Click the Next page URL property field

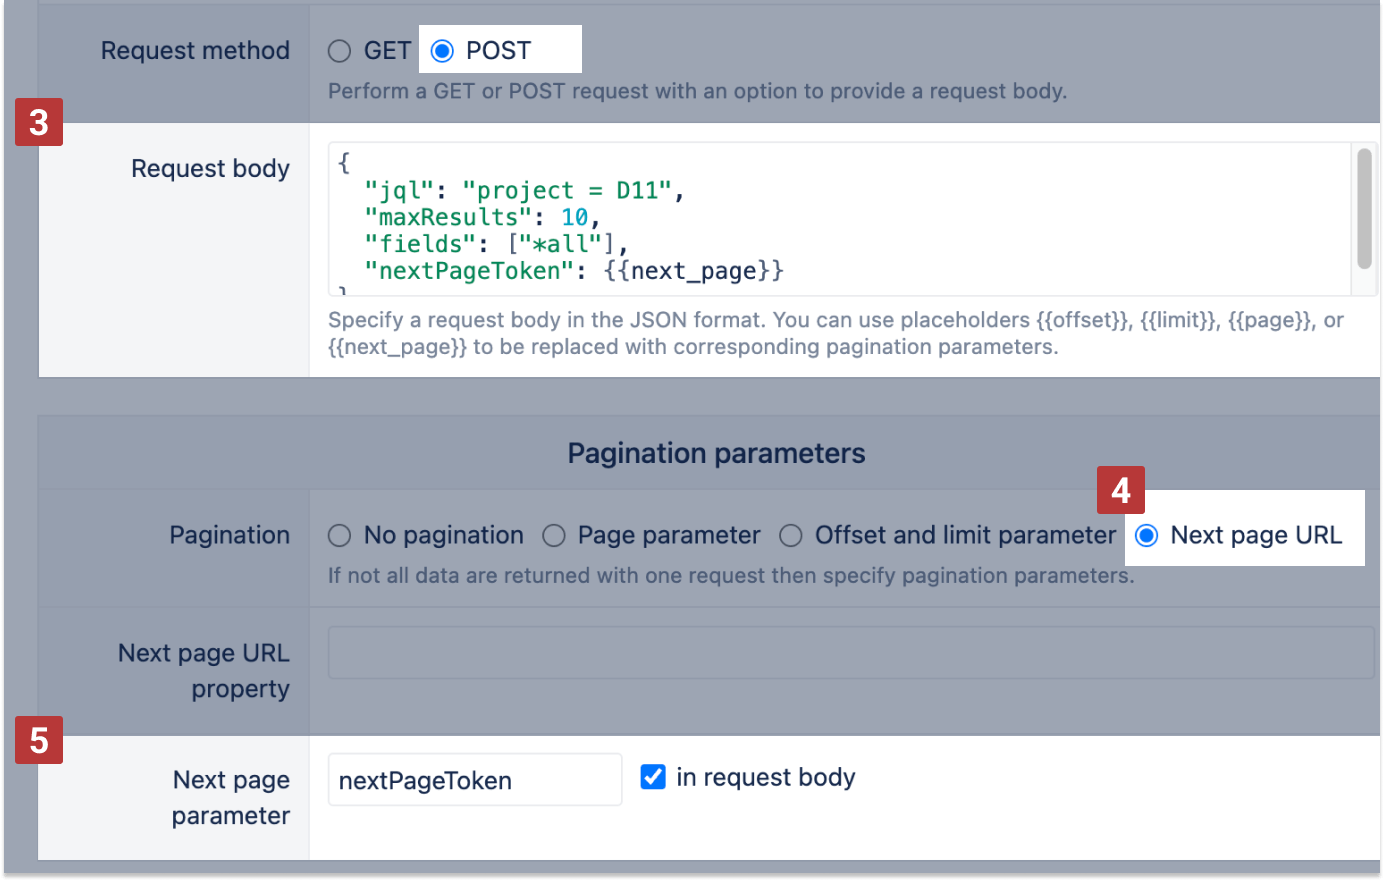click(x=850, y=653)
